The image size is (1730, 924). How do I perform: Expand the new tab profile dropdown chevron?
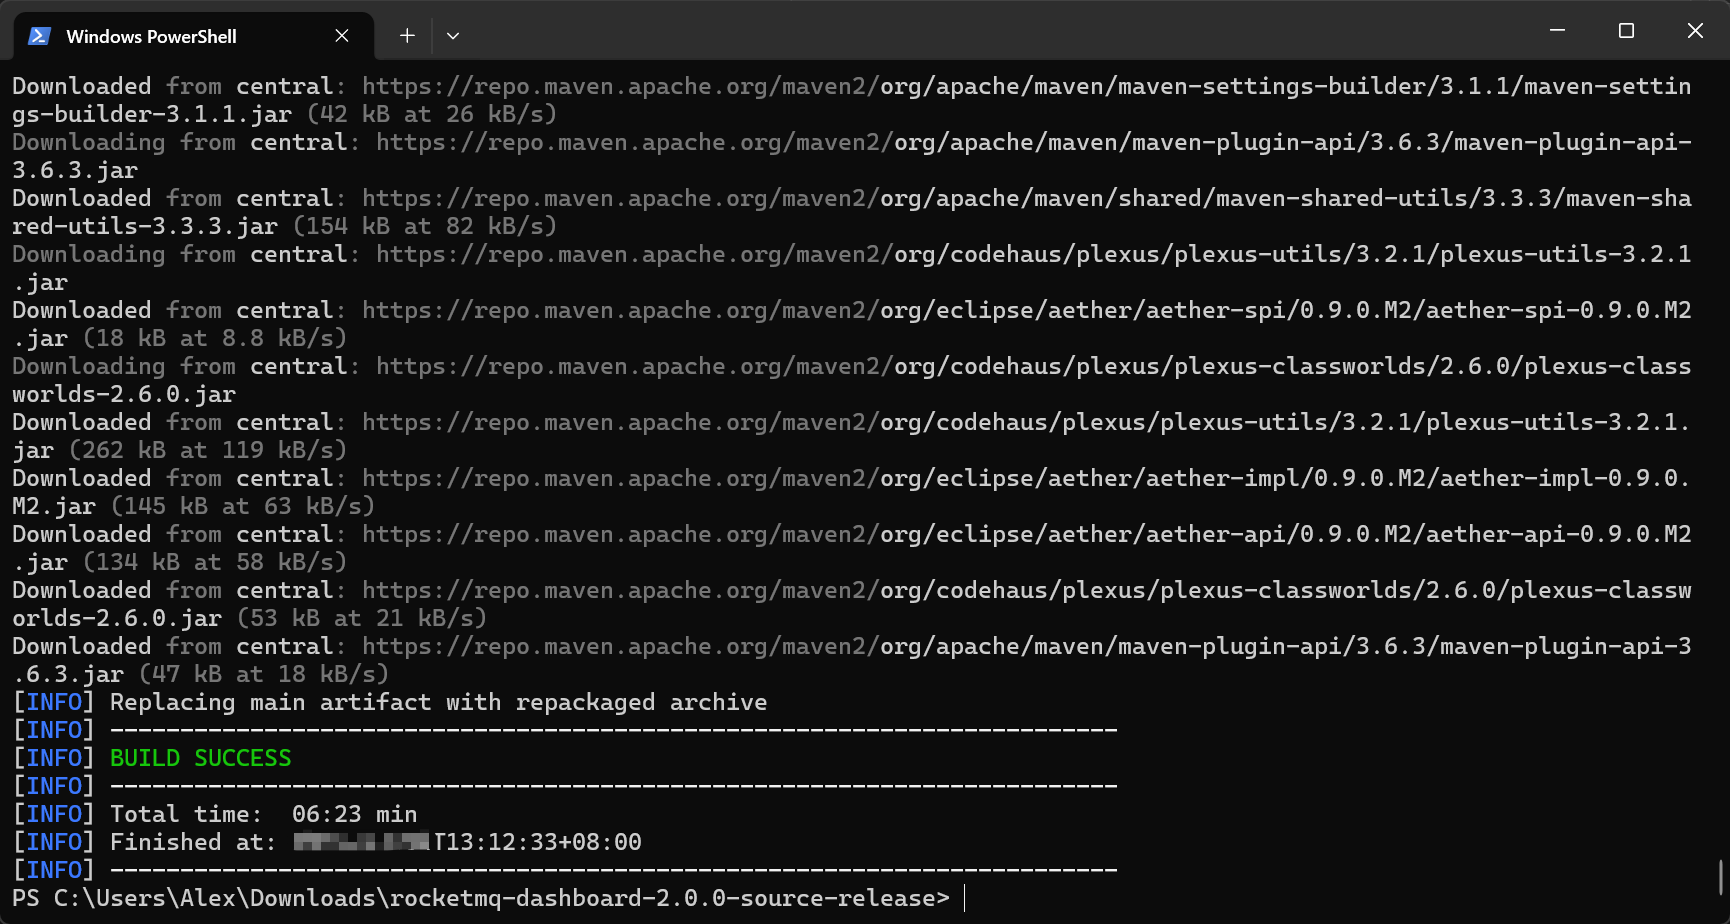click(453, 36)
